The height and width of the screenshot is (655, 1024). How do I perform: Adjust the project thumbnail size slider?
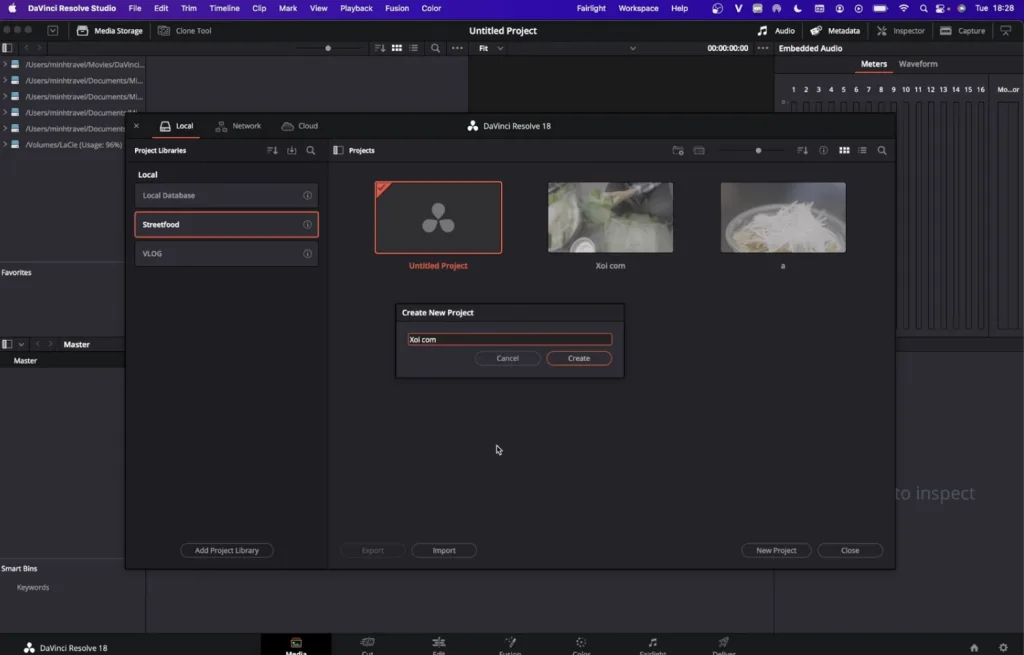(x=758, y=150)
